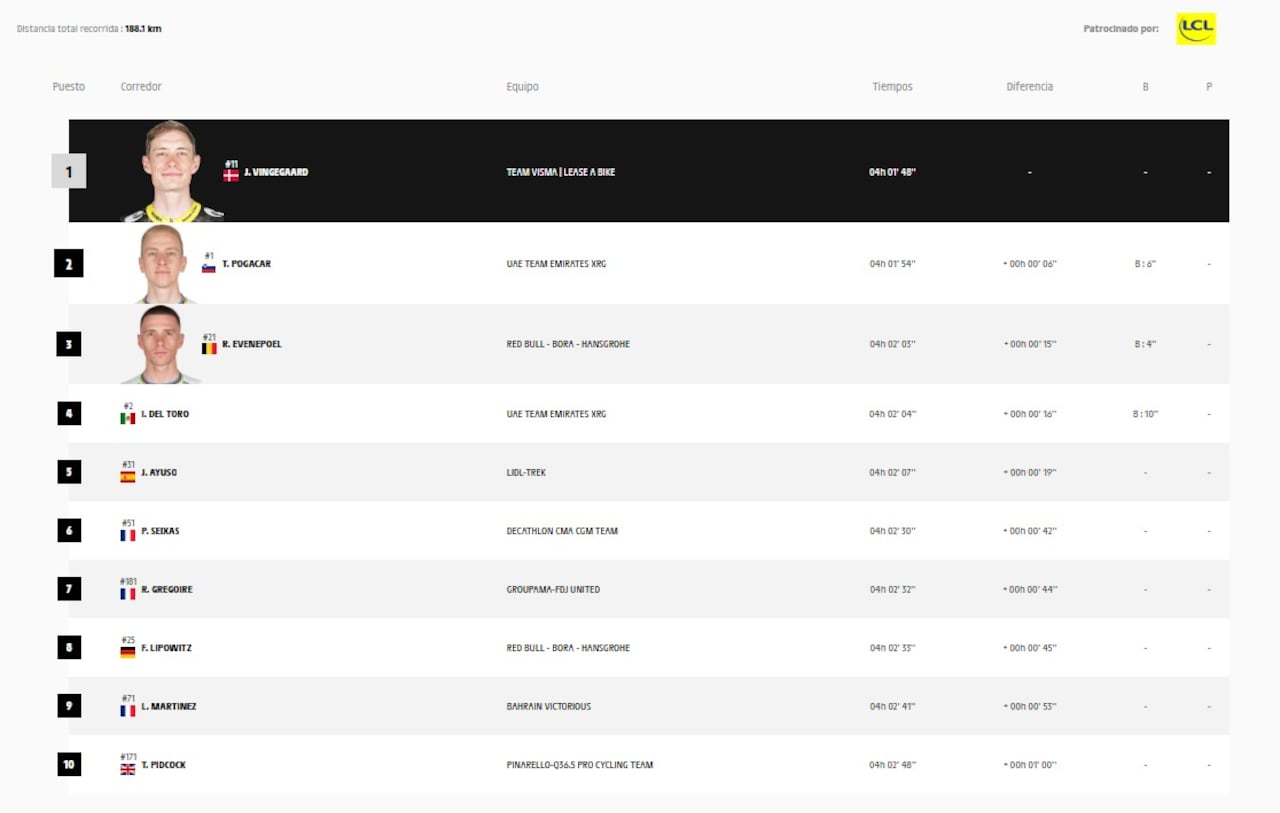
Task: Click the Diferencia column header
Action: tap(1030, 87)
